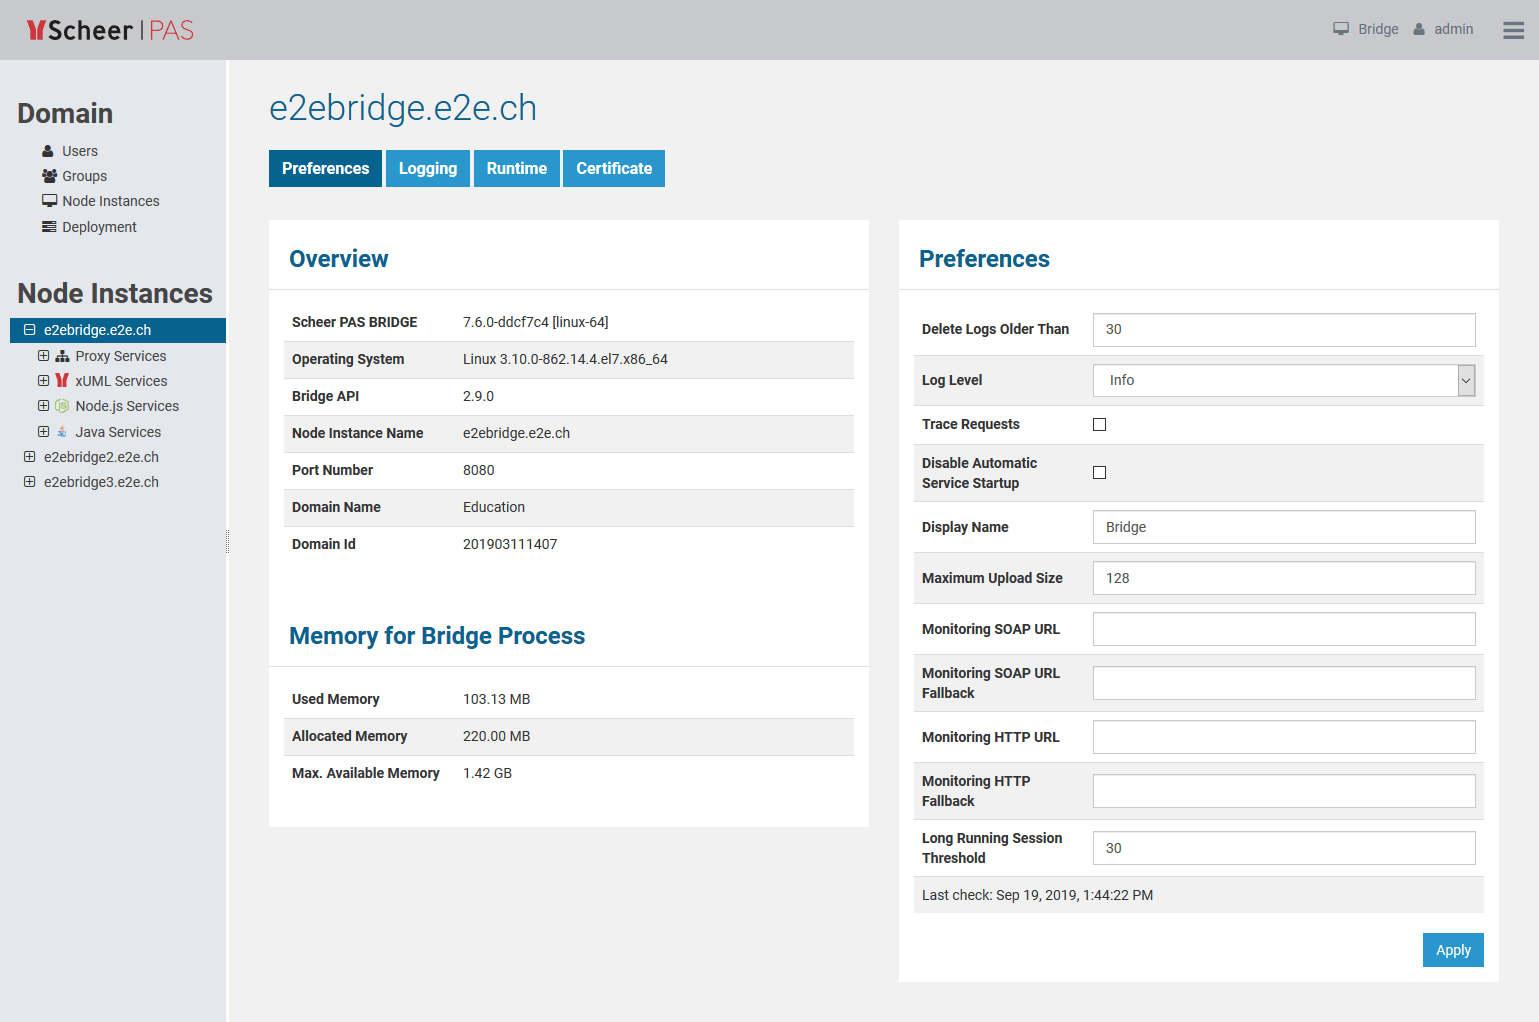Click the Groups icon in sidebar
1539x1022 pixels.
pos(49,176)
